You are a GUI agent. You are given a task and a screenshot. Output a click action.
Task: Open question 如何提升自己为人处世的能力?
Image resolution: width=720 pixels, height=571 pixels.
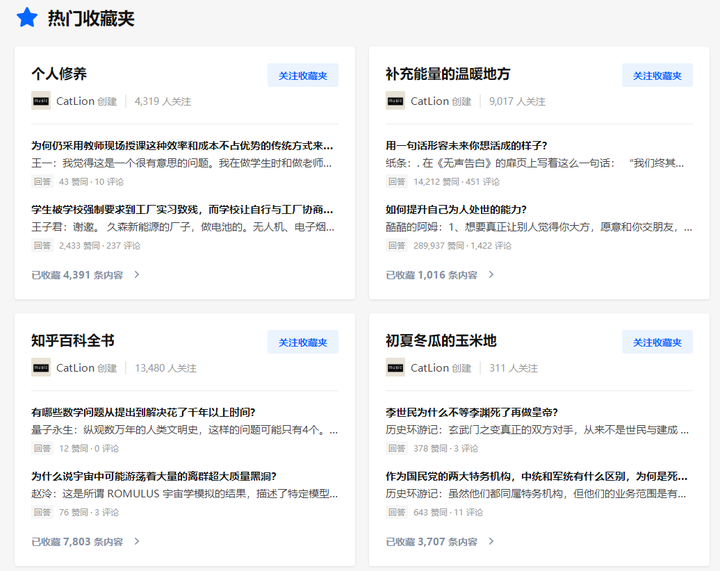(x=456, y=210)
